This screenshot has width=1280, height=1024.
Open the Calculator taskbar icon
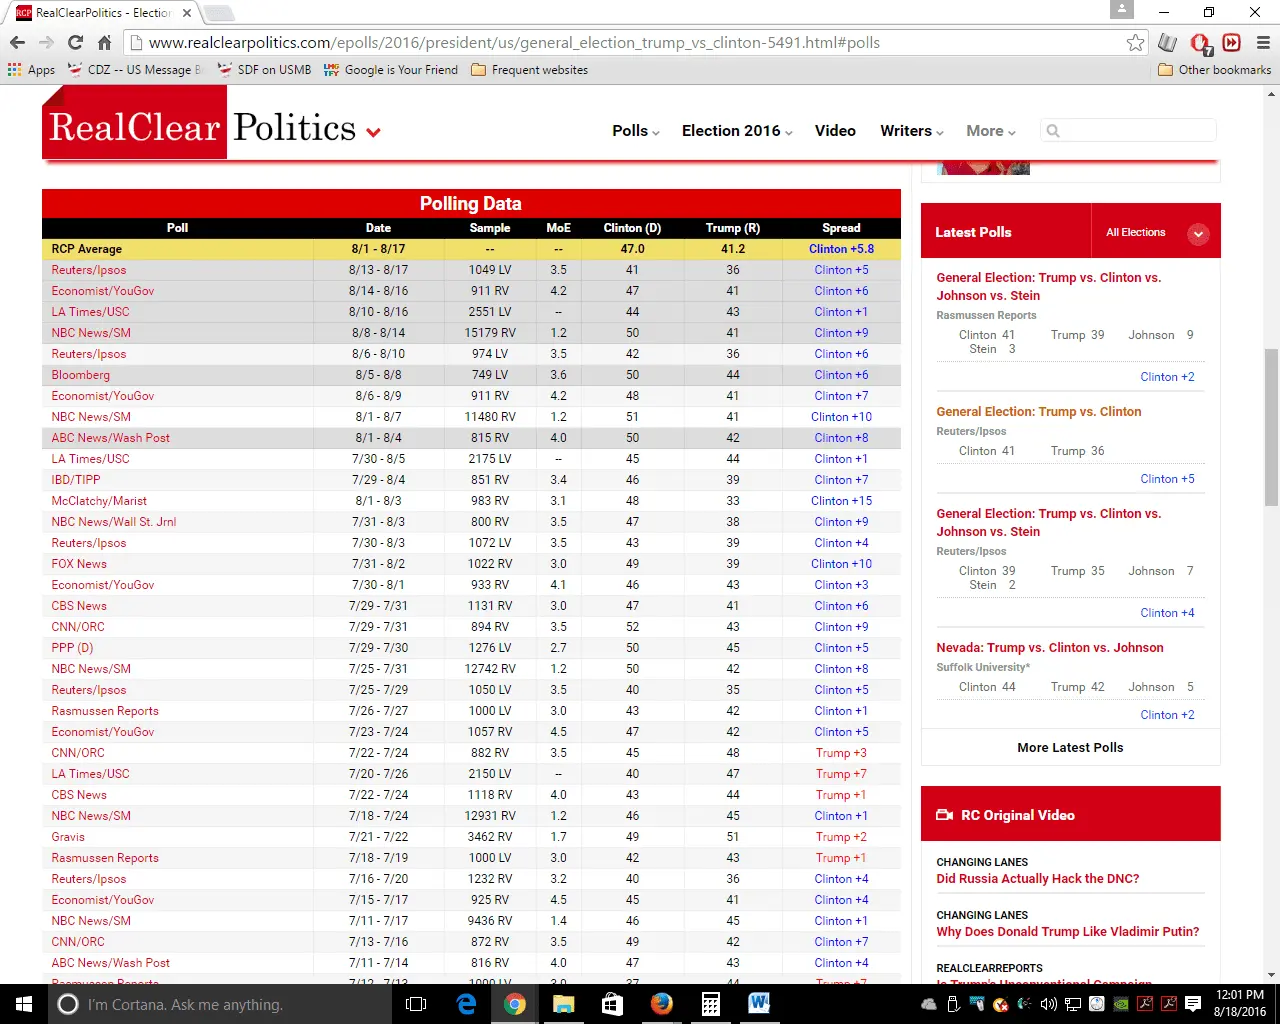coord(710,1004)
